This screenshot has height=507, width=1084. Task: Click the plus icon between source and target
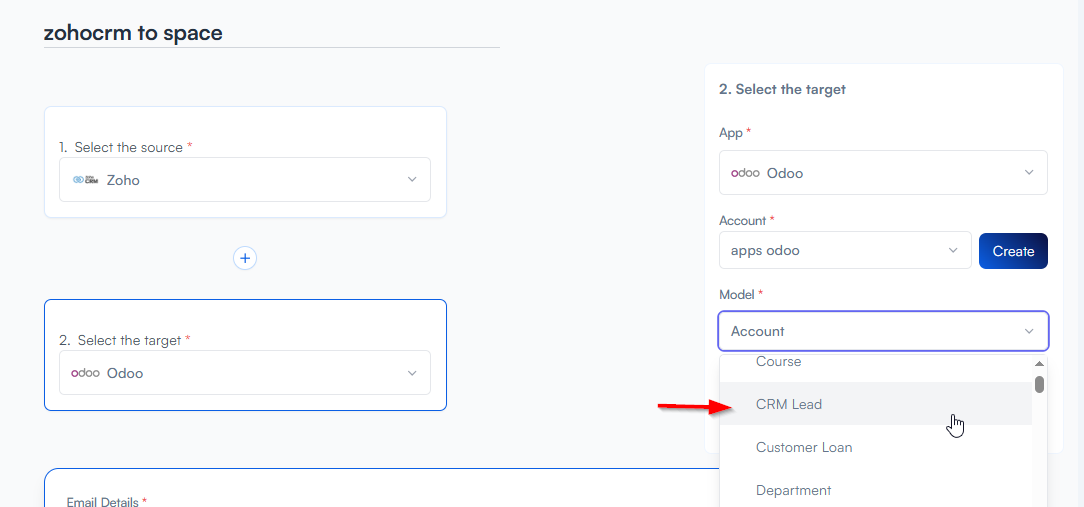[x=245, y=258]
